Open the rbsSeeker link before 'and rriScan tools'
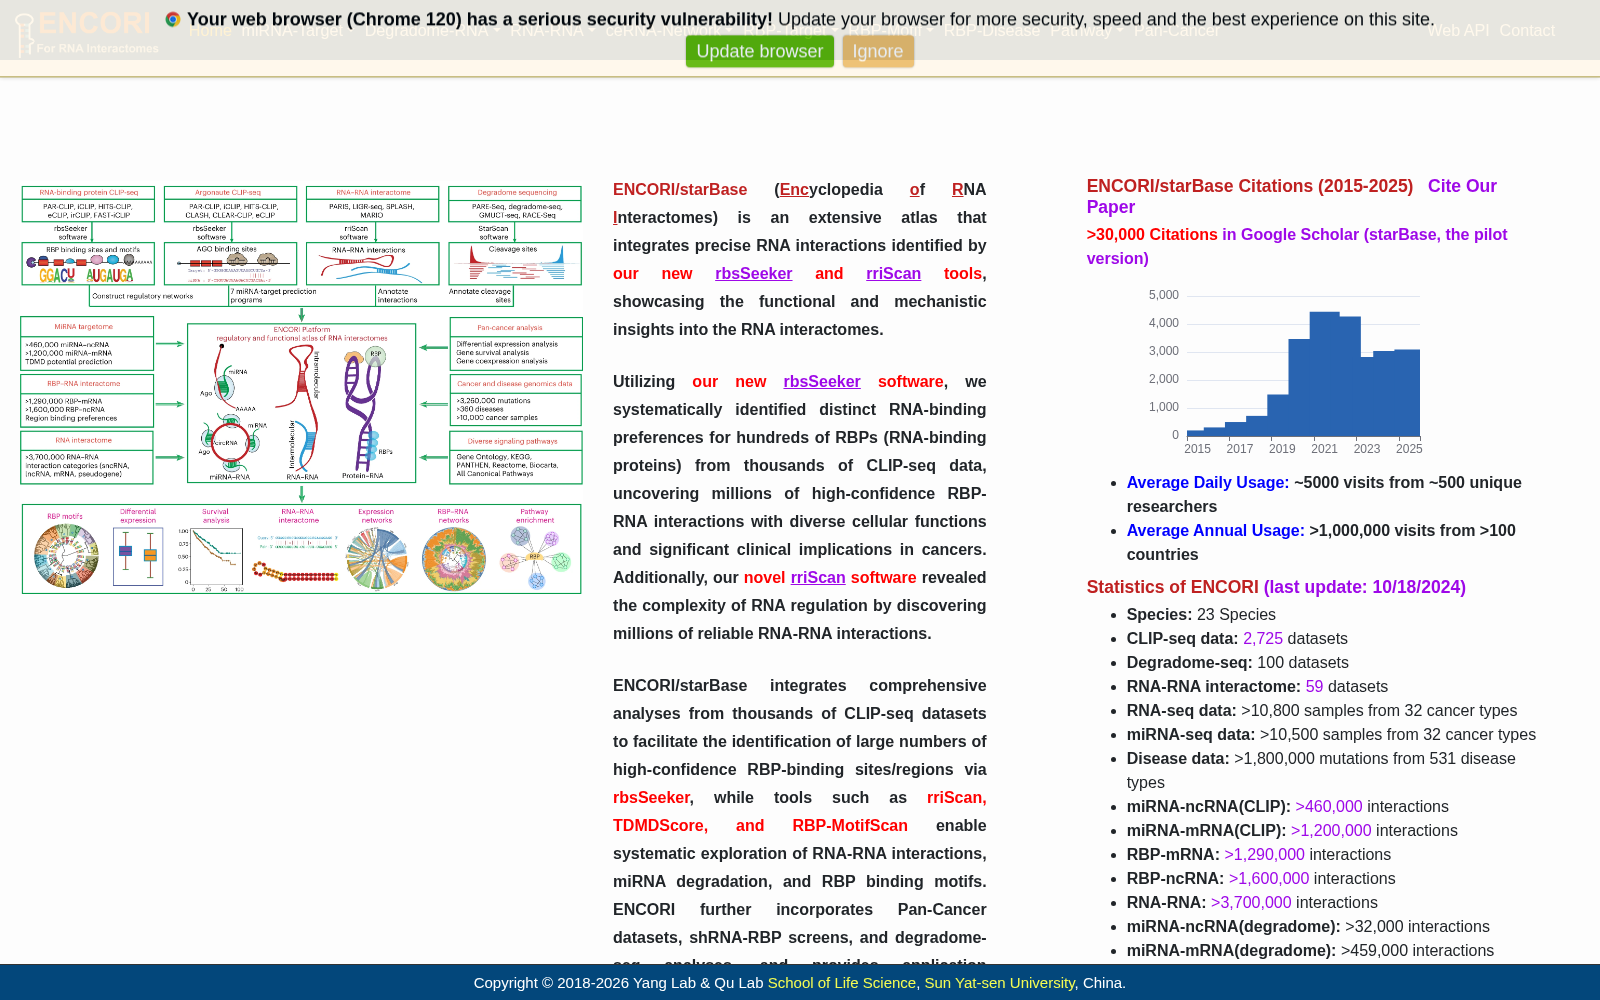1600x1000 pixels. [753, 273]
